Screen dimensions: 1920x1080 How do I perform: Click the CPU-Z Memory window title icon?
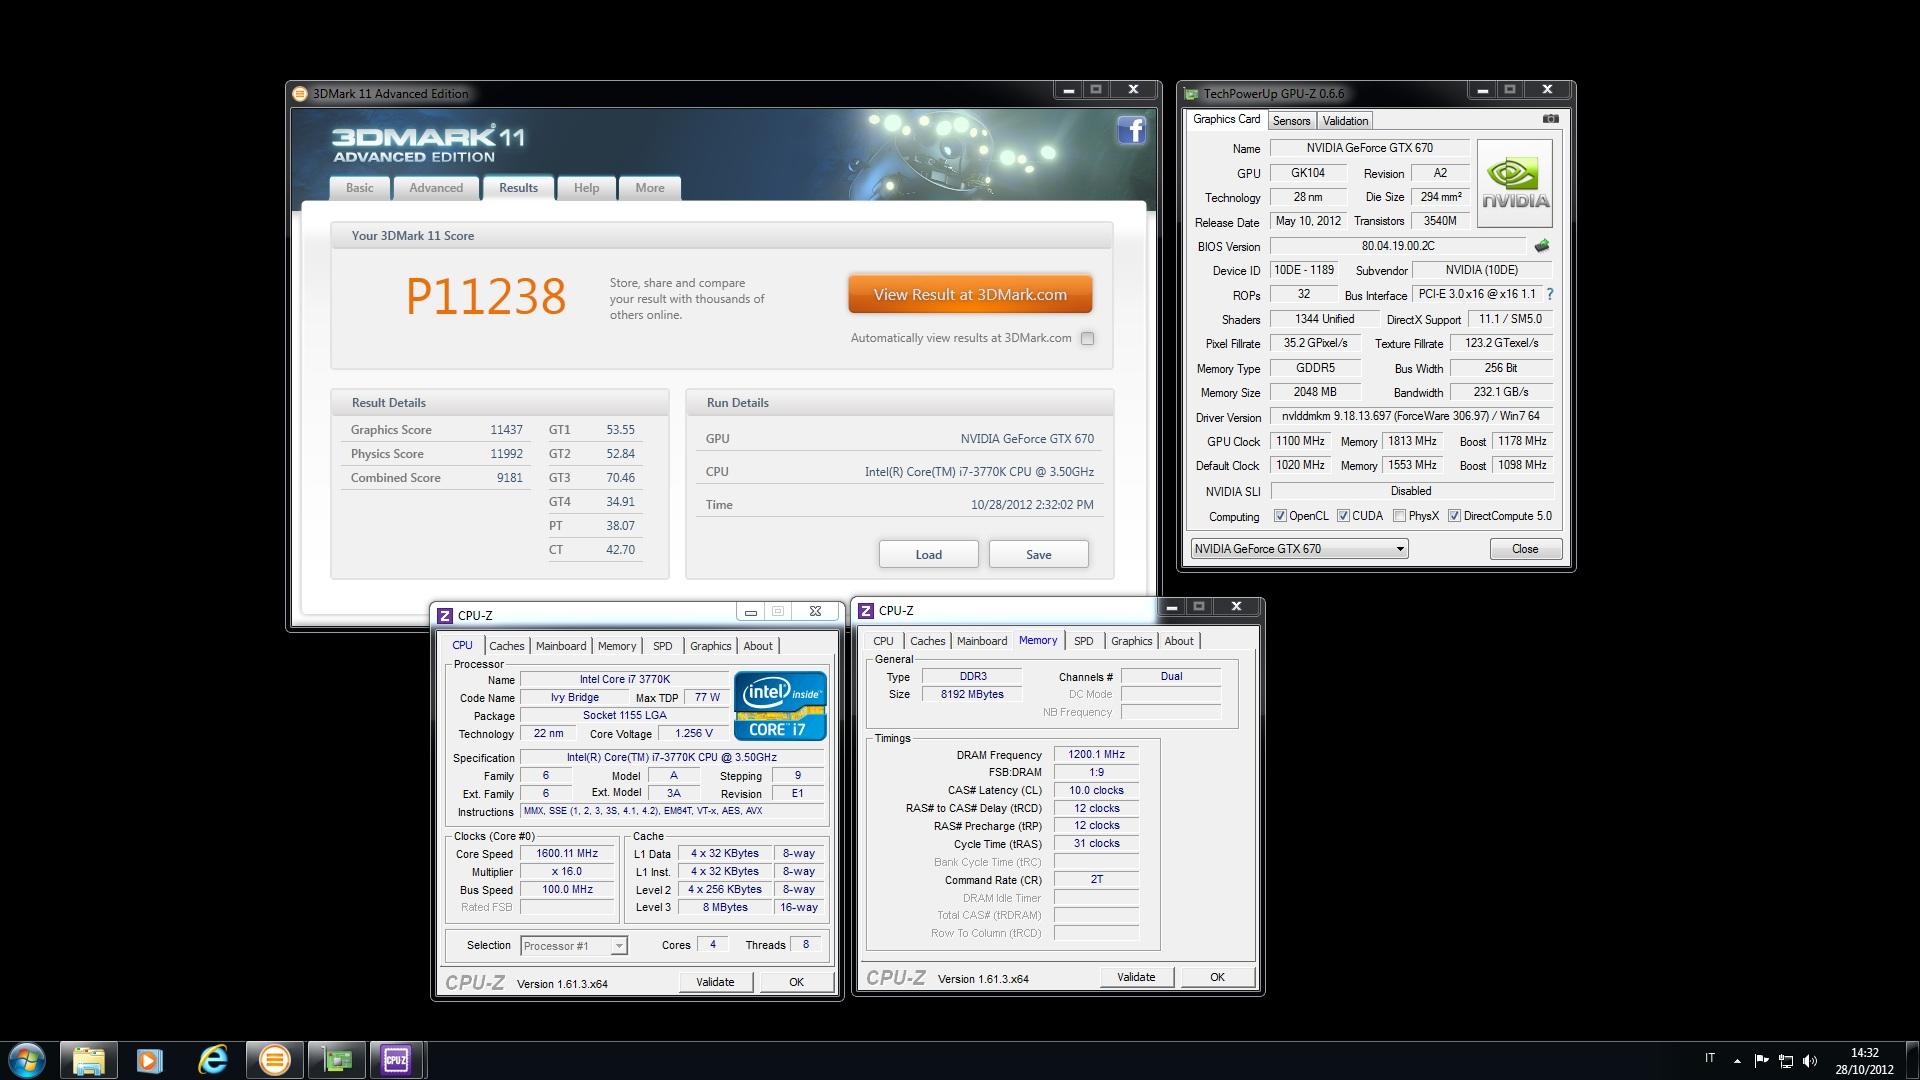(x=866, y=611)
